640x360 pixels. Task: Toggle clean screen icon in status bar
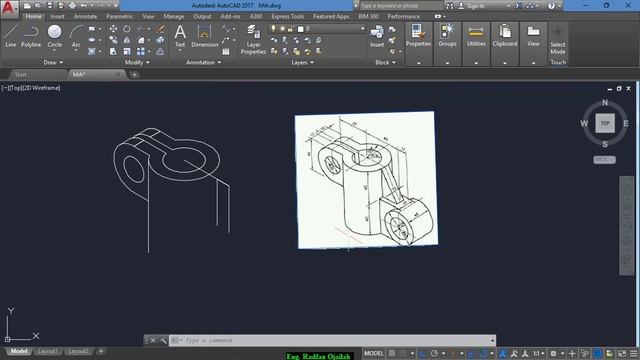[622, 353]
